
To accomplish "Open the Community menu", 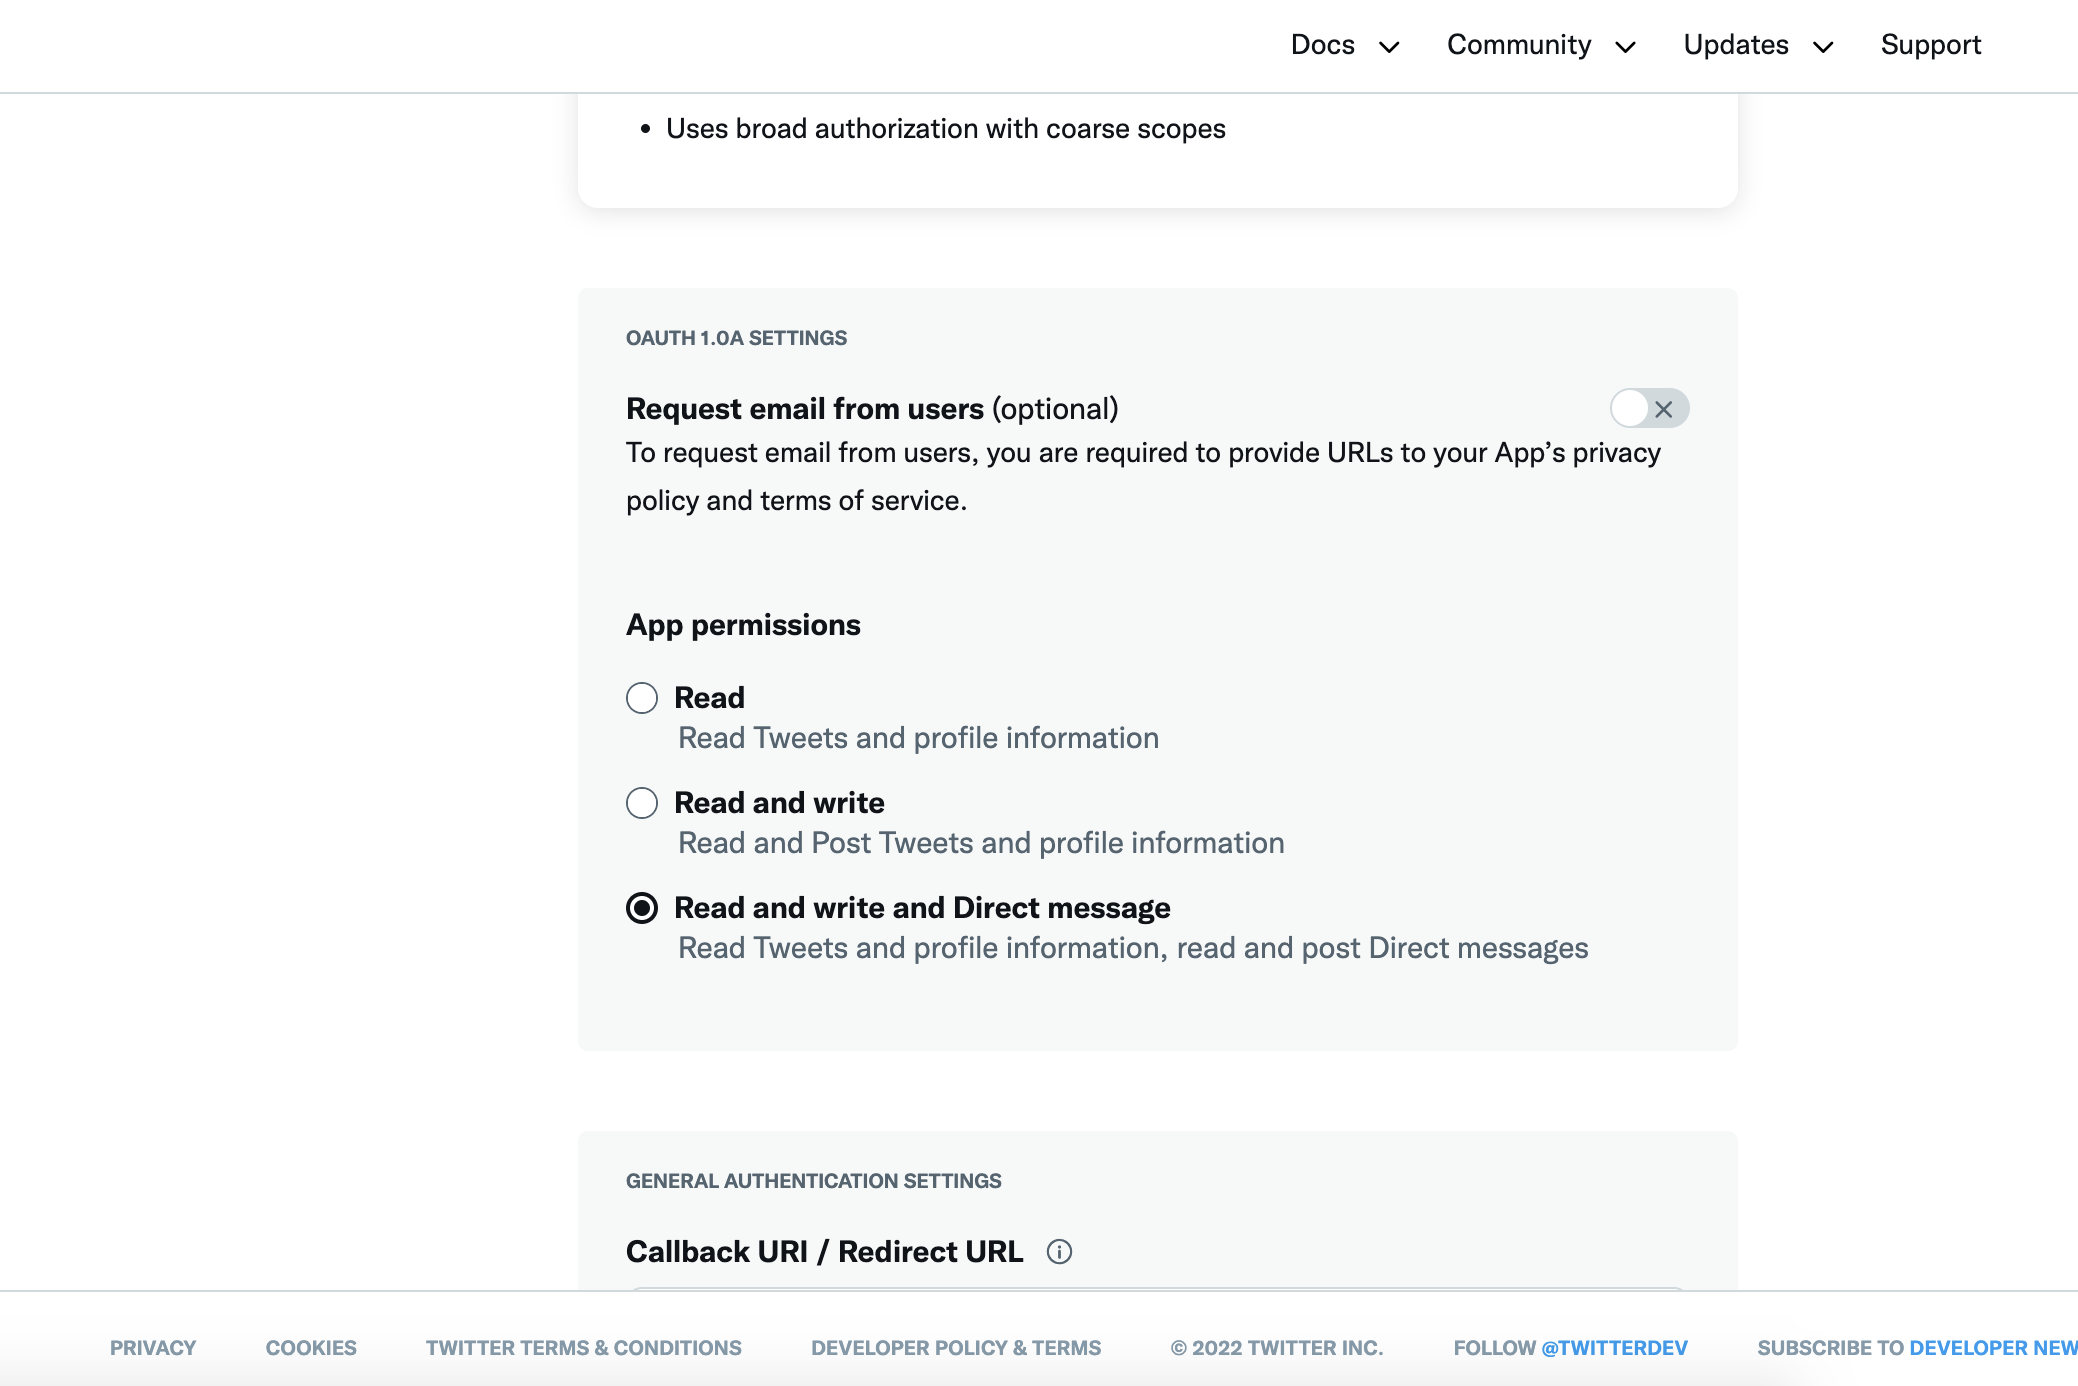I will 1519,45.
